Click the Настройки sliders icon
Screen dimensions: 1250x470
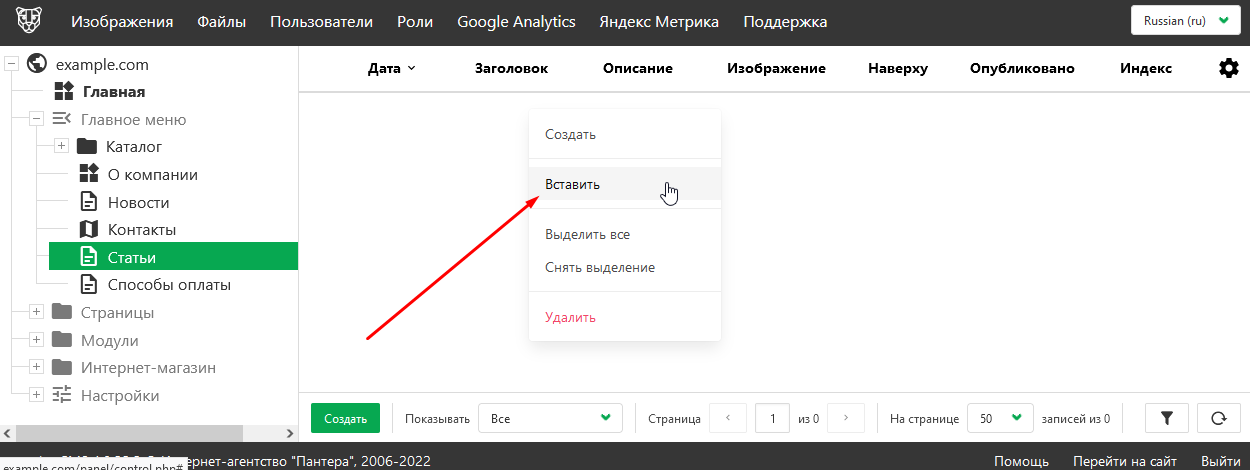[63, 395]
